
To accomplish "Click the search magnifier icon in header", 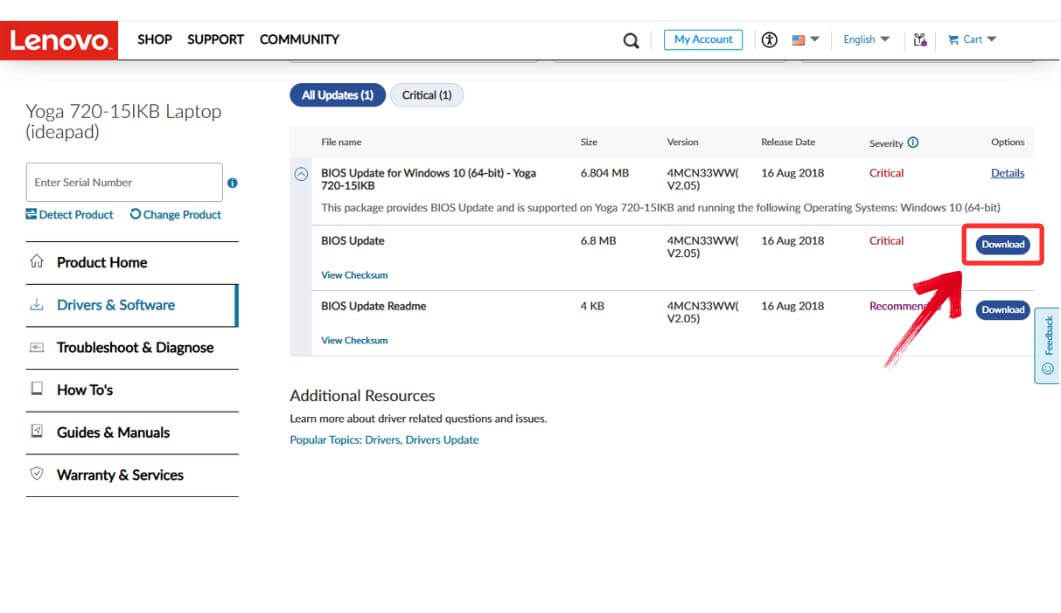I will pyautogui.click(x=631, y=40).
